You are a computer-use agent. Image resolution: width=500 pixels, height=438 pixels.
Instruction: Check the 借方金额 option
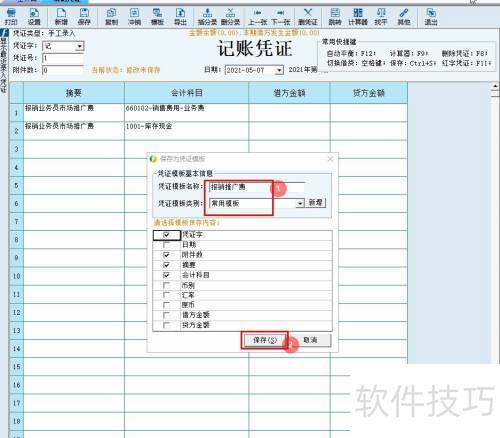click(x=166, y=315)
